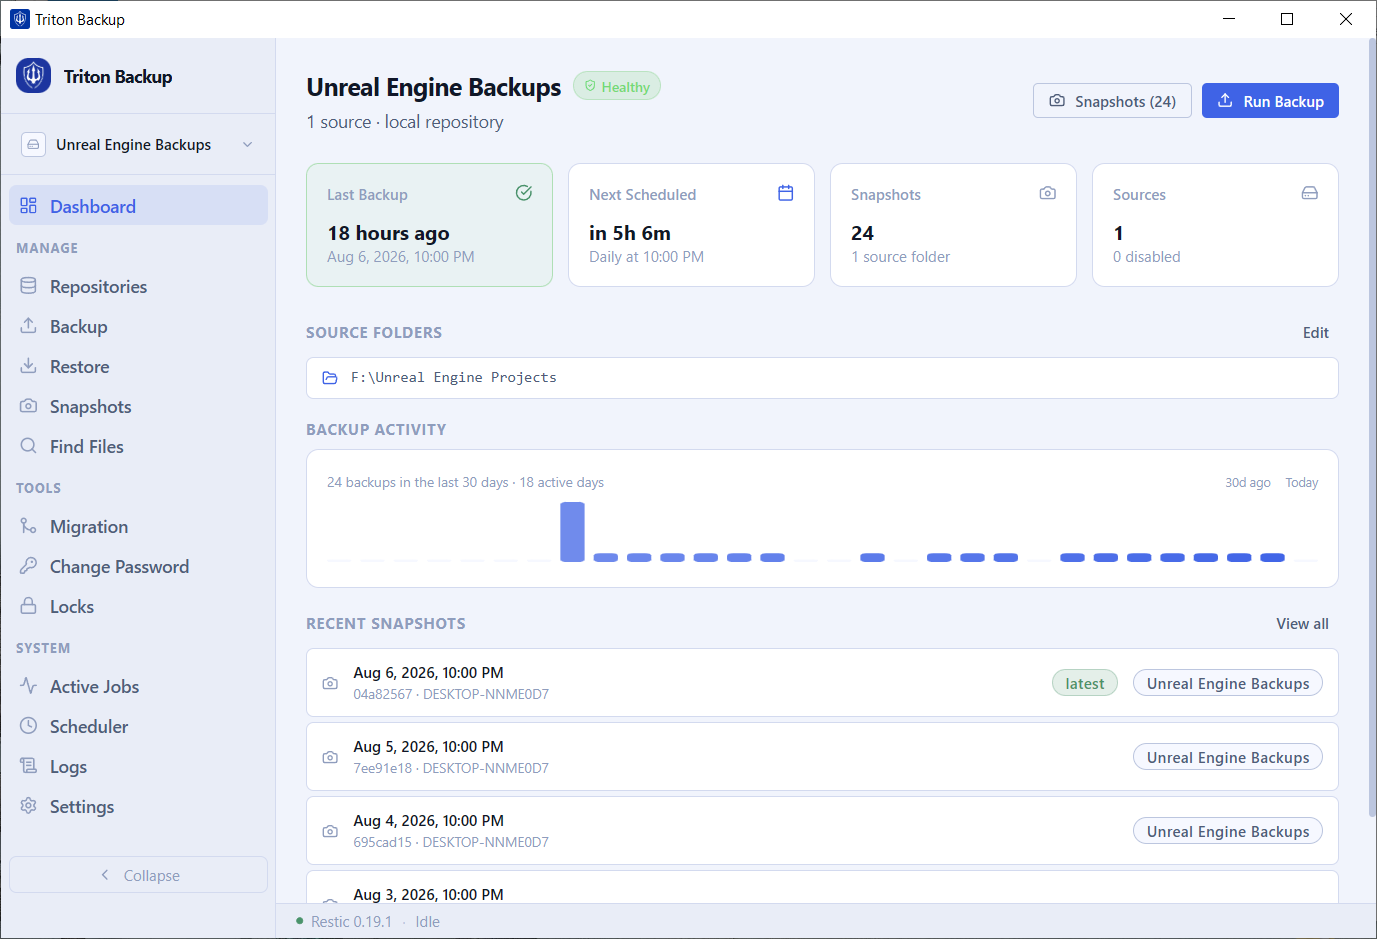Click View all next to Recent Snapshots
Image resolution: width=1377 pixels, height=939 pixels.
1302,624
